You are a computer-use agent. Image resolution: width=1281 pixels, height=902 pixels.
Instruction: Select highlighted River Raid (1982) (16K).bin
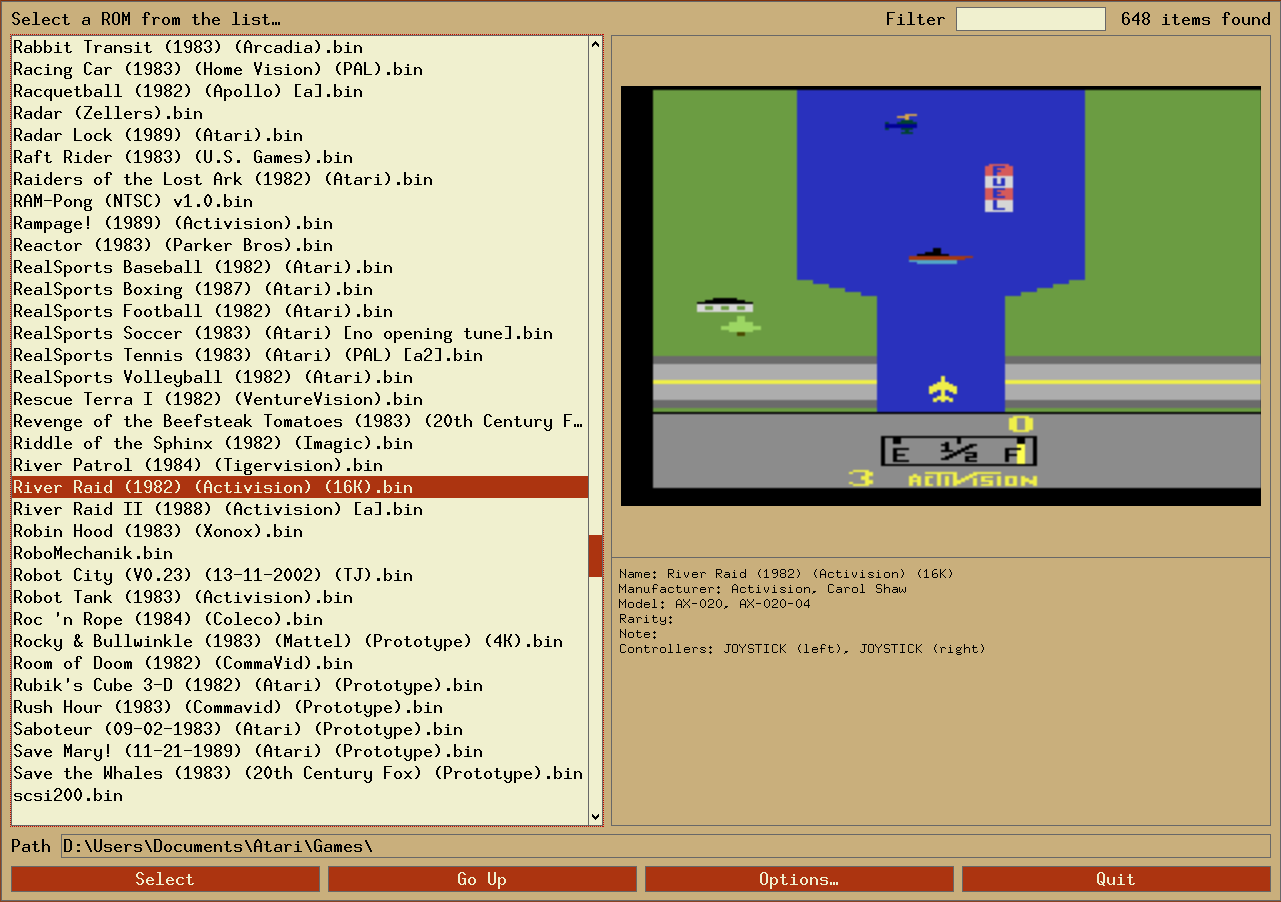(x=300, y=487)
